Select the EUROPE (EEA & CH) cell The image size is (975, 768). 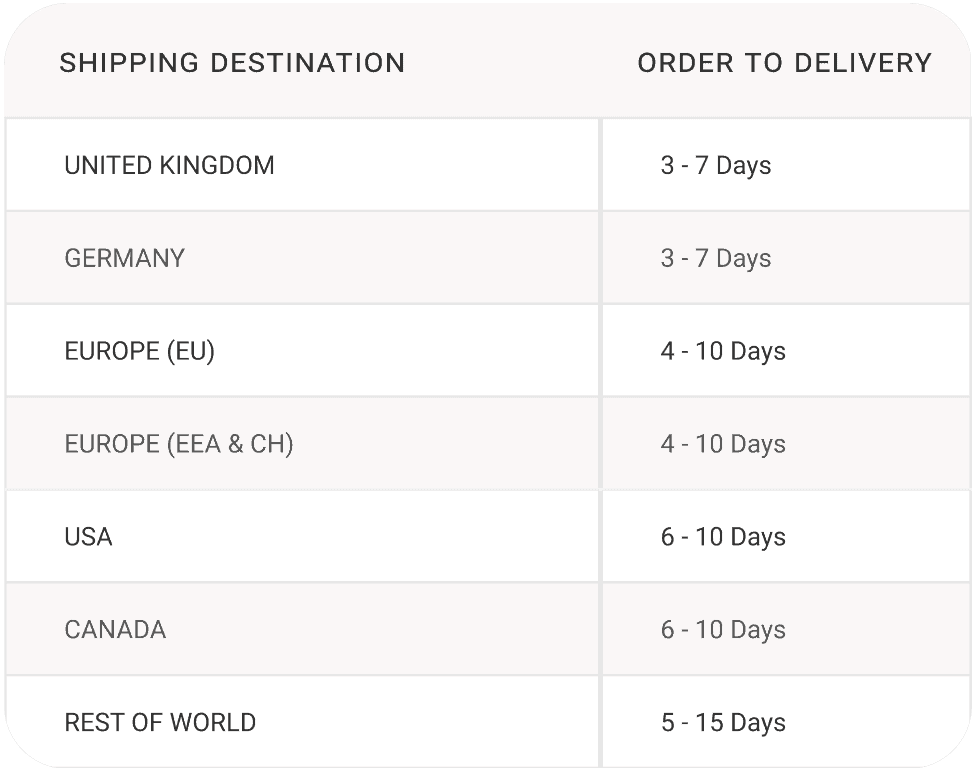302,443
